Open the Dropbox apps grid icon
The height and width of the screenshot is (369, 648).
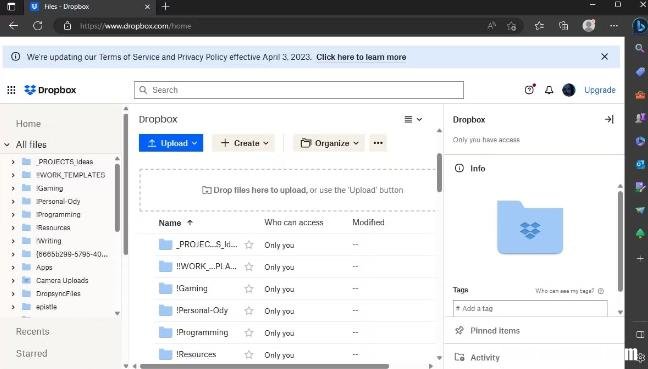point(11,90)
